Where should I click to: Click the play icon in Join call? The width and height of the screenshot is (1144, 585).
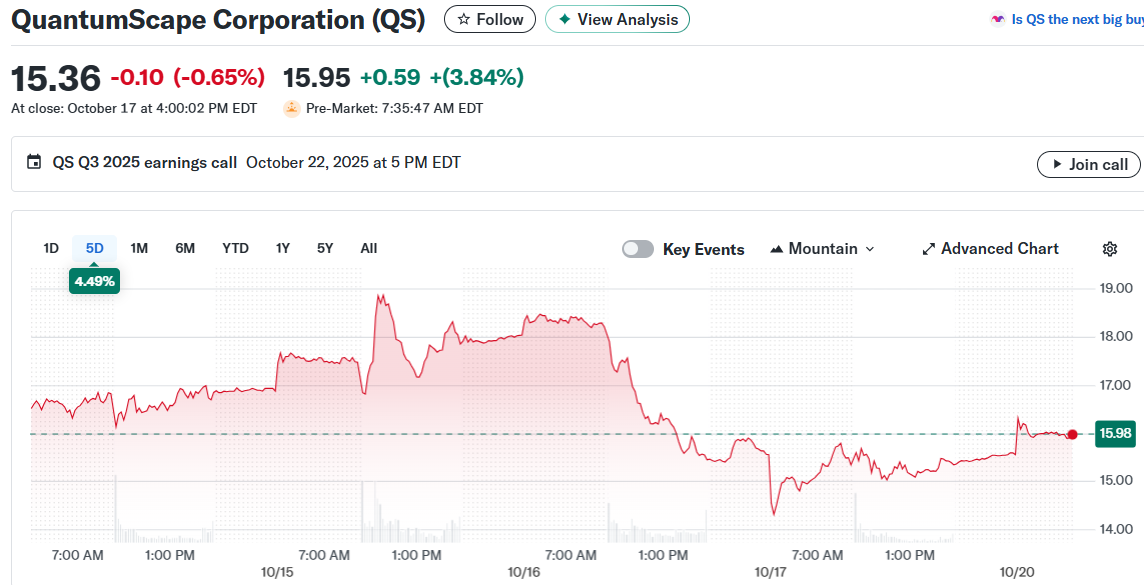point(1057,164)
